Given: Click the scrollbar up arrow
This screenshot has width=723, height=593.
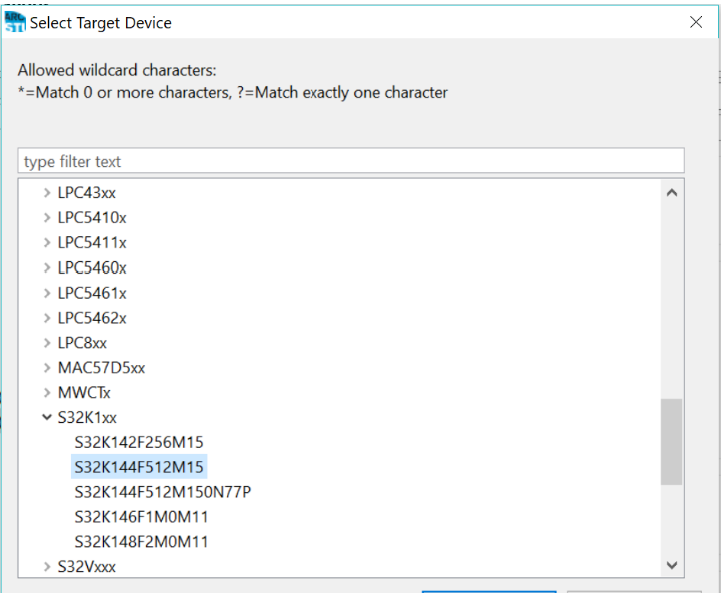Looking at the screenshot, I should tap(671, 192).
